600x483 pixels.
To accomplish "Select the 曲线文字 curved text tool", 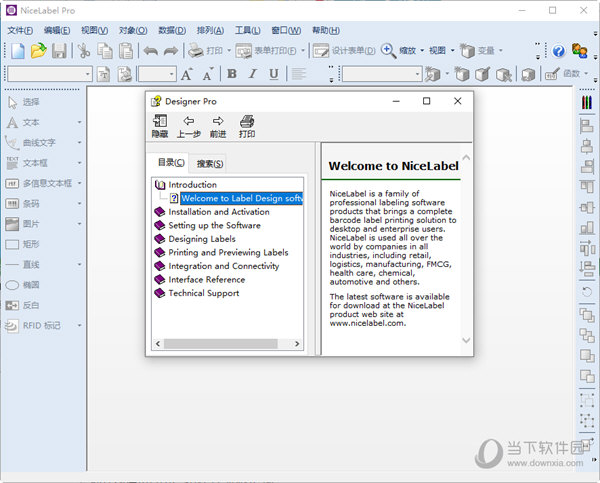I will [x=31, y=143].
